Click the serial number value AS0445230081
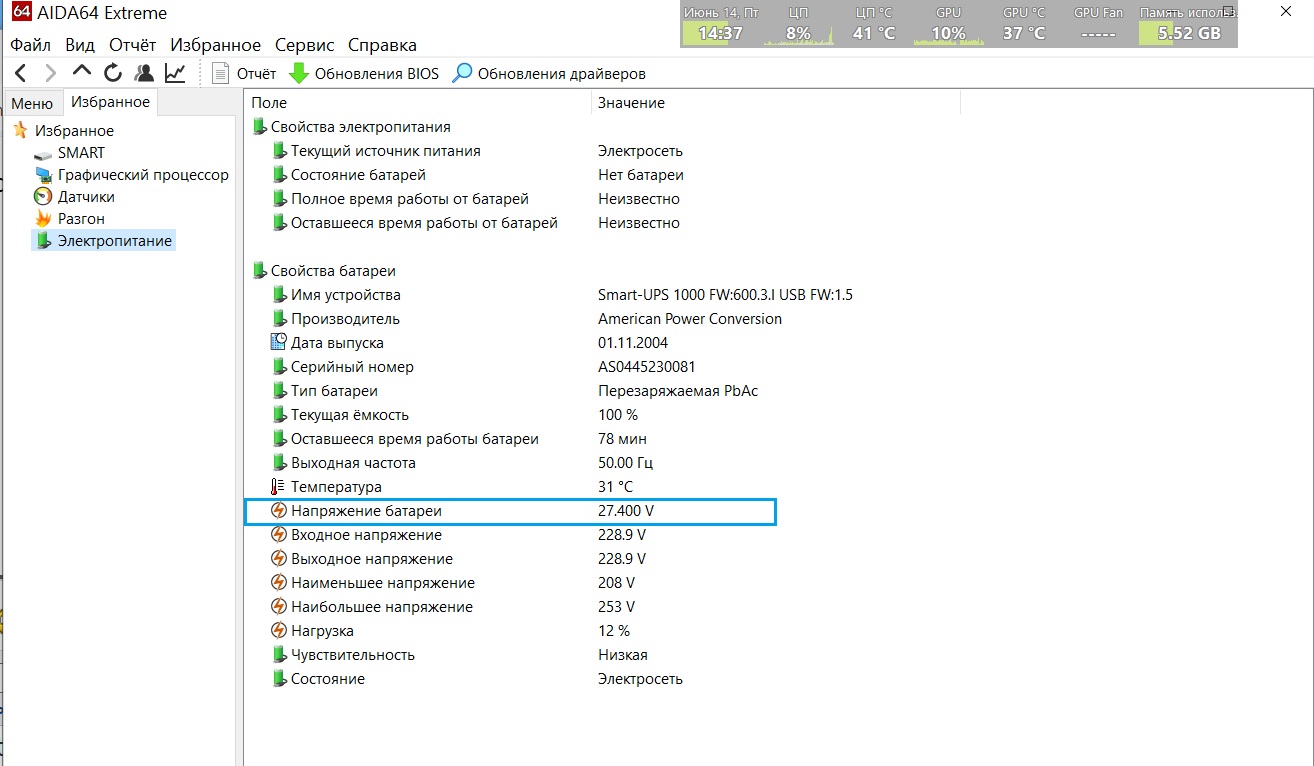Image resolution: width=1314 pixels, height=766 pixels. (x=647, y=367)
